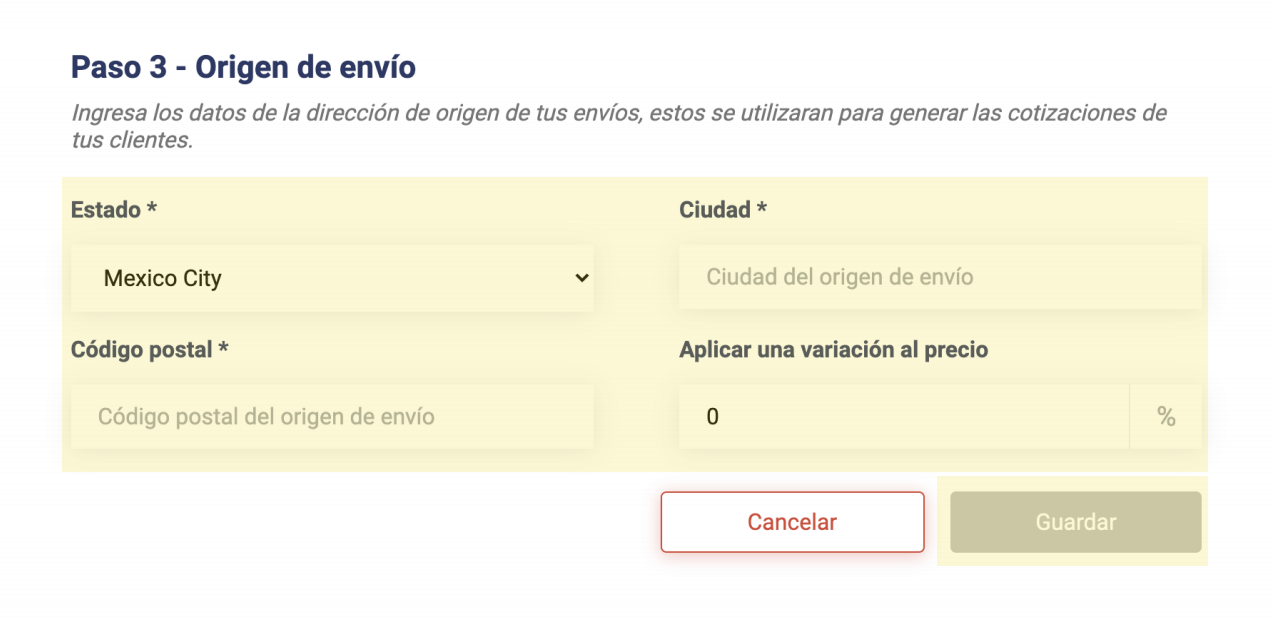Open the Estado dropdown showing Mexico City
Viewport: 1272px width, 620px height.
(x=332, y=278)
